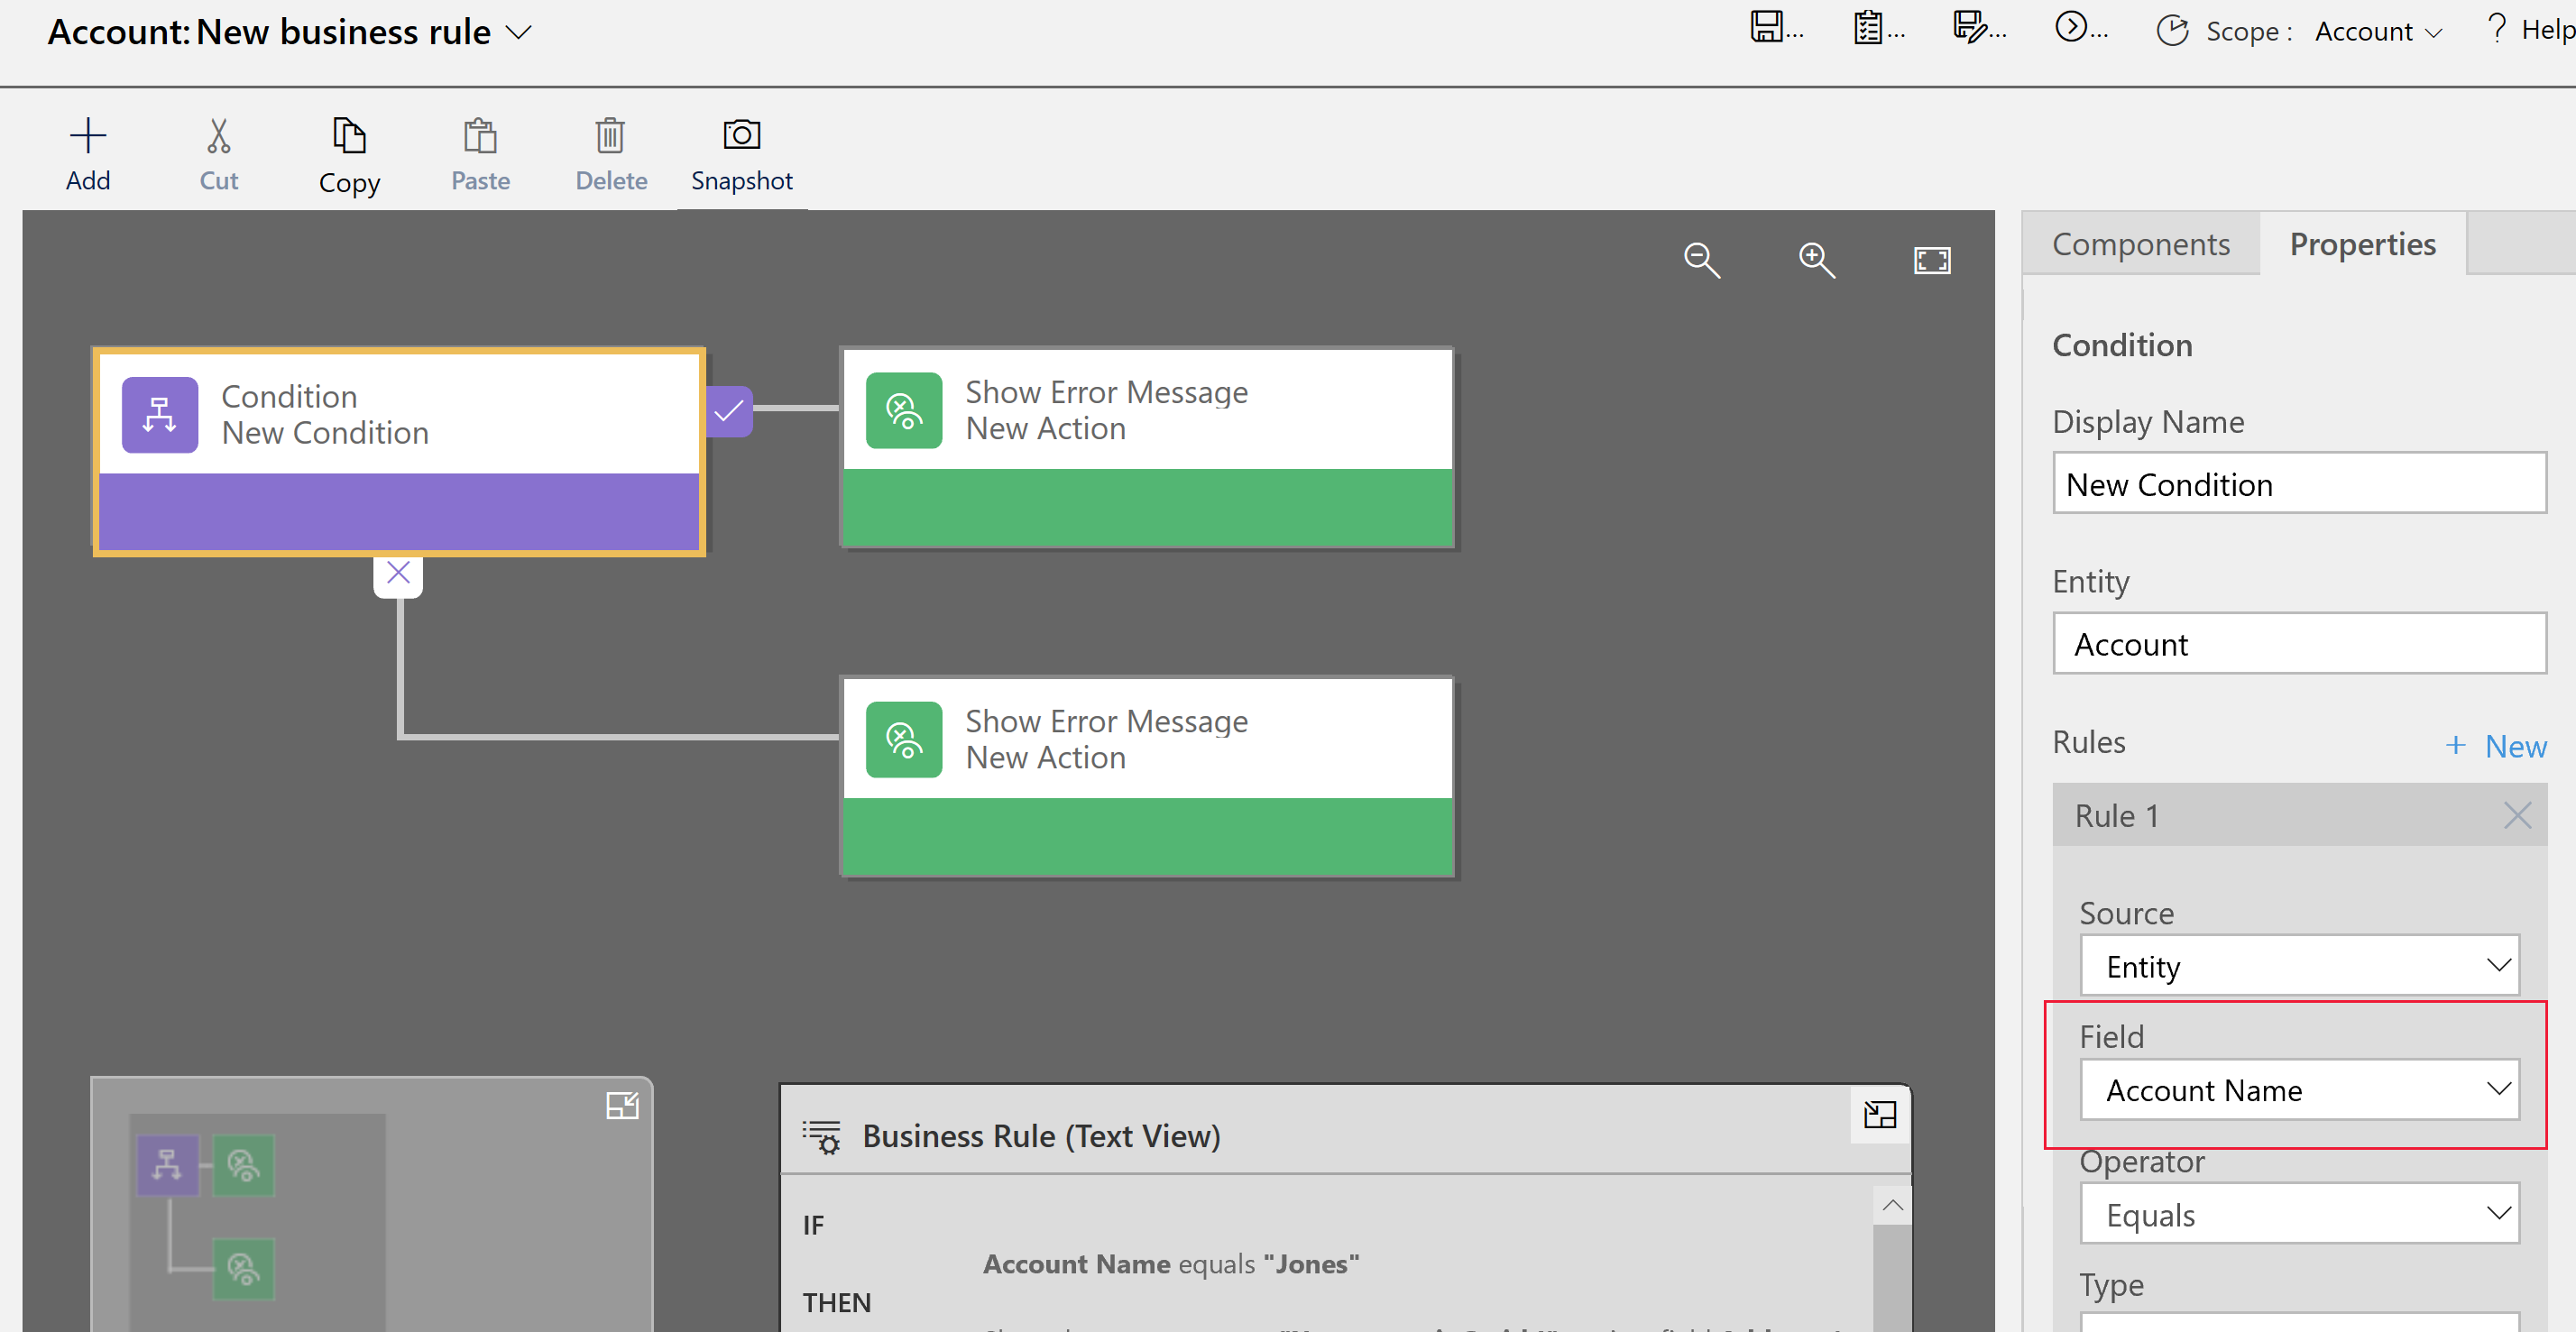
Task: Click the Condition node icon
Action: [160, 415]
